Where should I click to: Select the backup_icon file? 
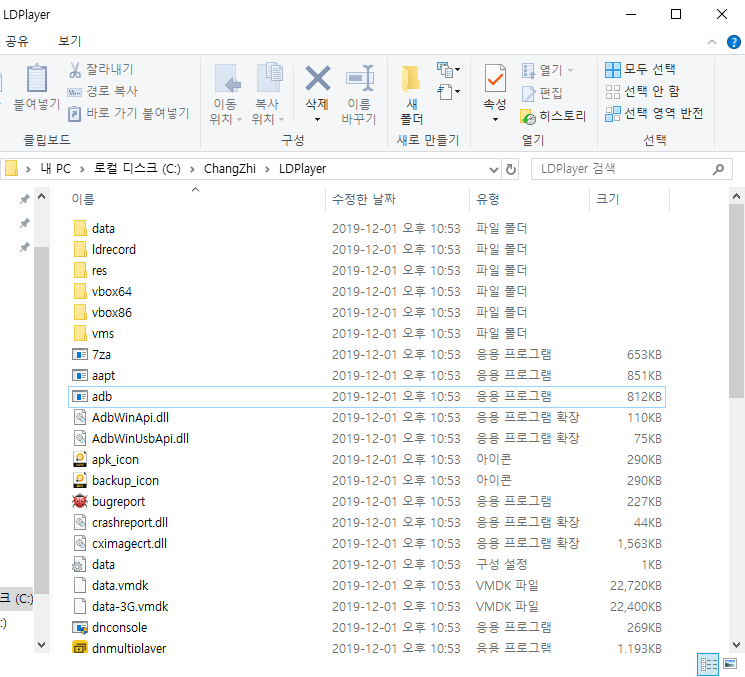[x=115, y=480]
